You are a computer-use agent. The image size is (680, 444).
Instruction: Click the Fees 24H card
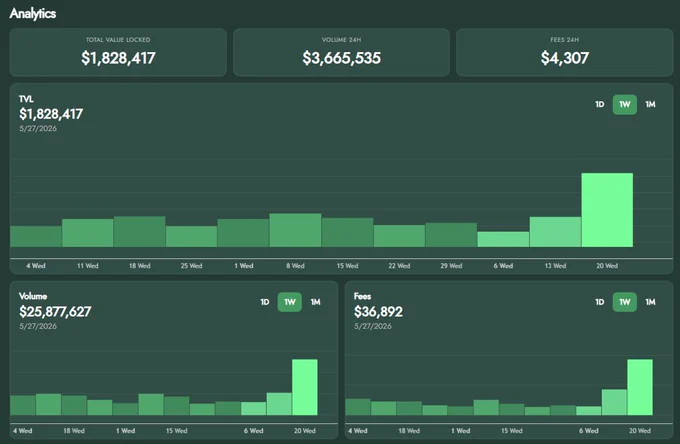tap(565, 52)
